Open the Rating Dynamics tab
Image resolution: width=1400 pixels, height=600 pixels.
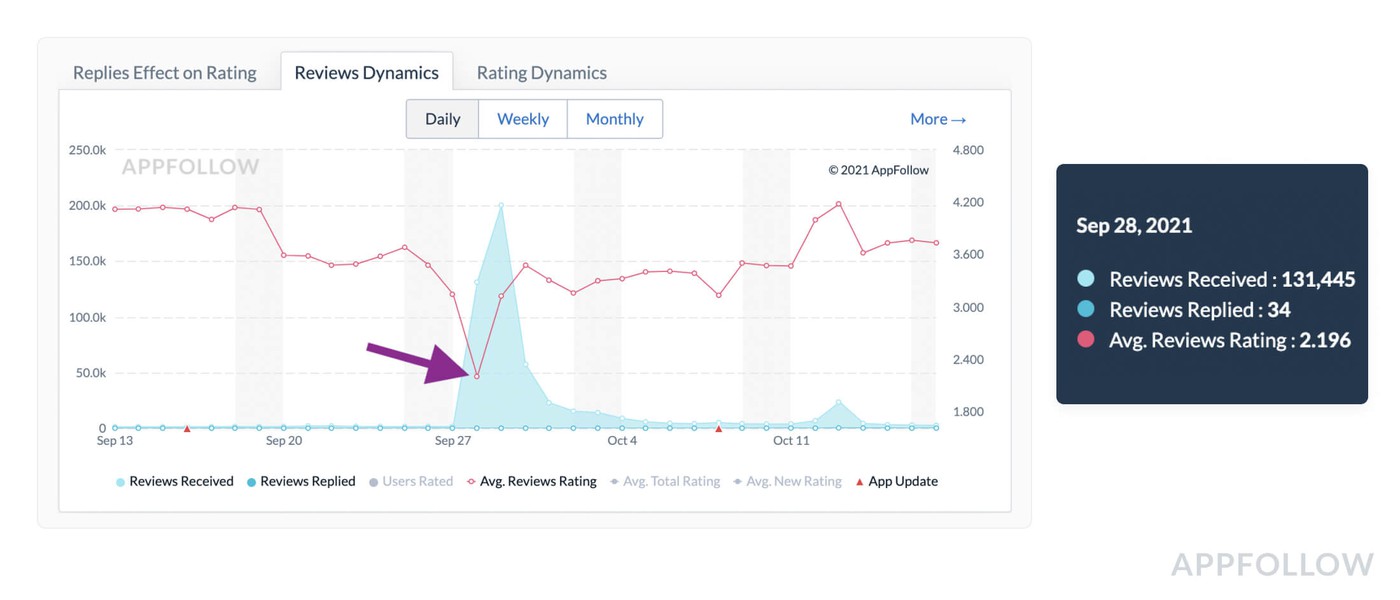coord(541,73)
